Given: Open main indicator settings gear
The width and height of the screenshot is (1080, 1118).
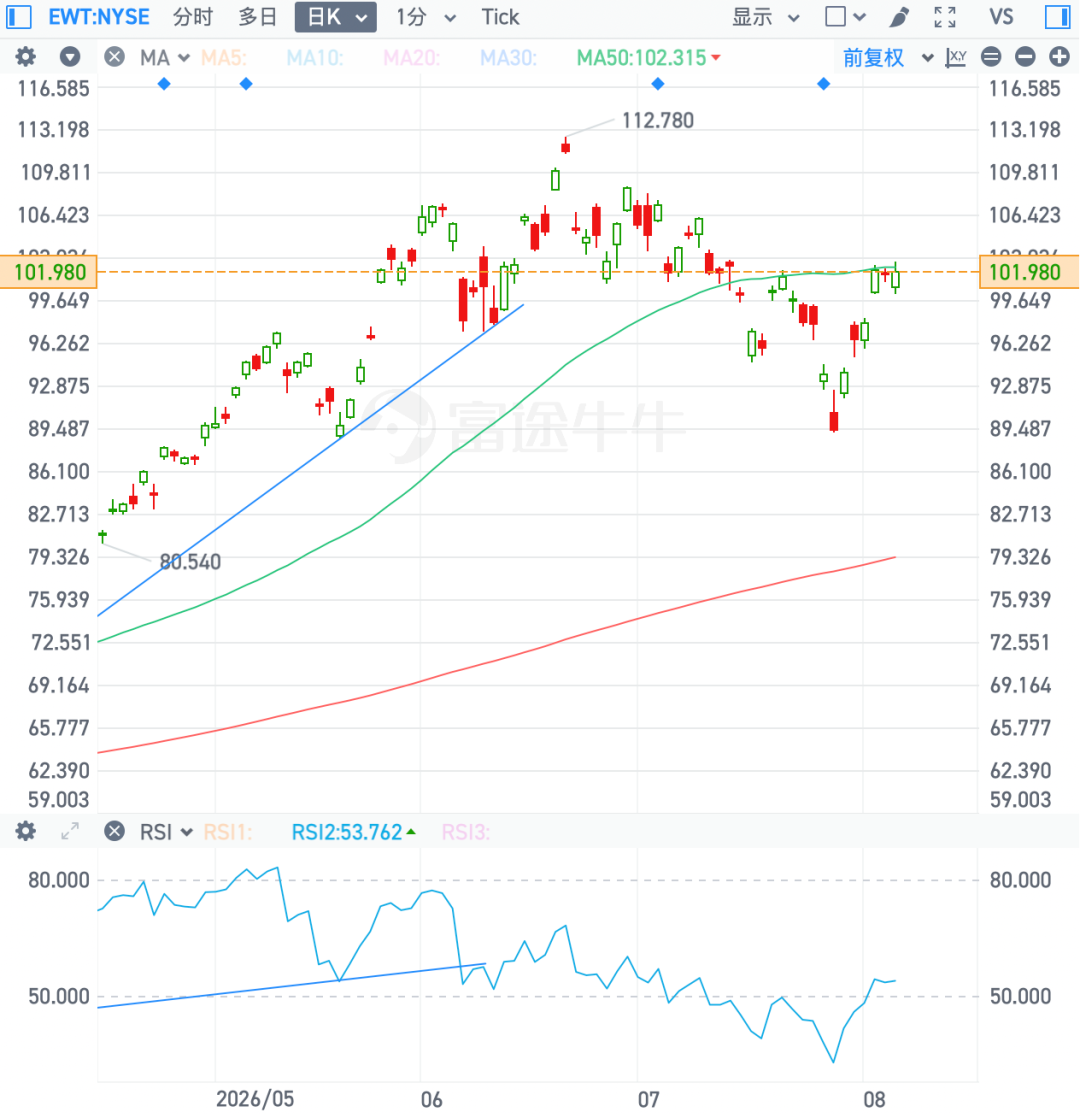Looking at the screenshot, I should pyautogui.click(x=26, y=57).
